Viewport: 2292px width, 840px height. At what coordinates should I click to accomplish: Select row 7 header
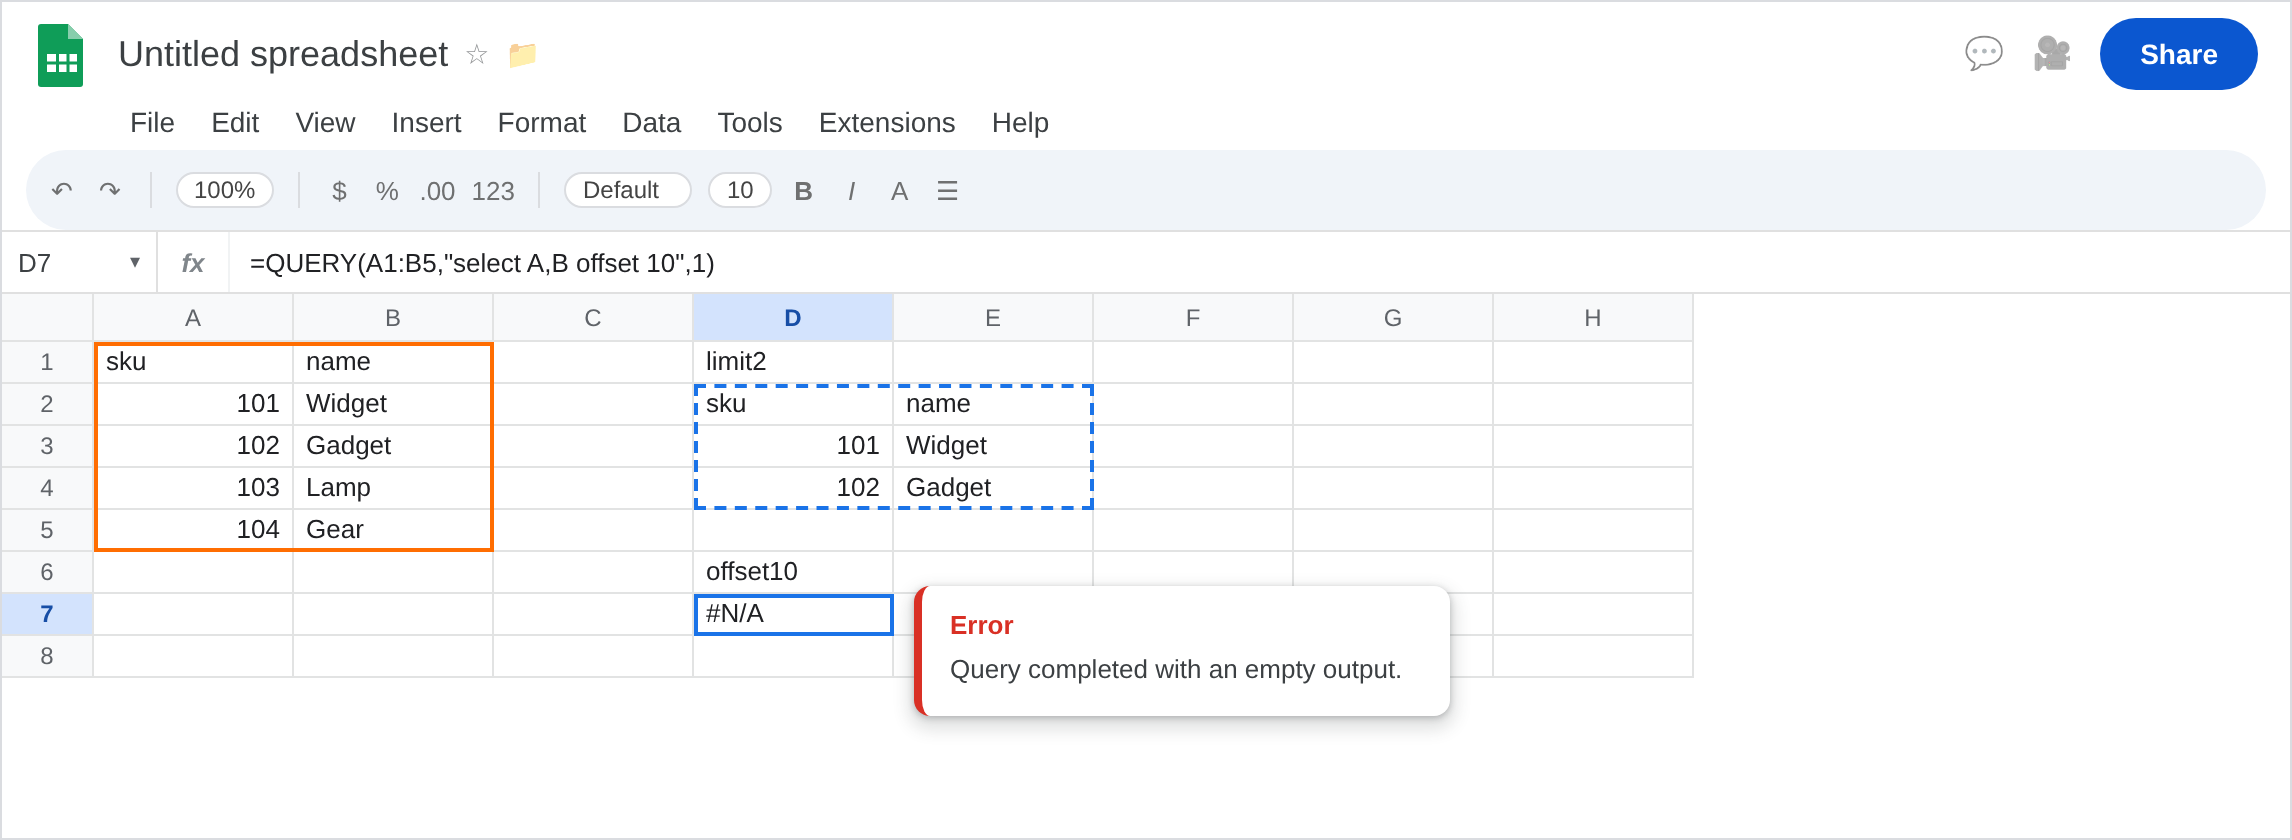point(47,614)
